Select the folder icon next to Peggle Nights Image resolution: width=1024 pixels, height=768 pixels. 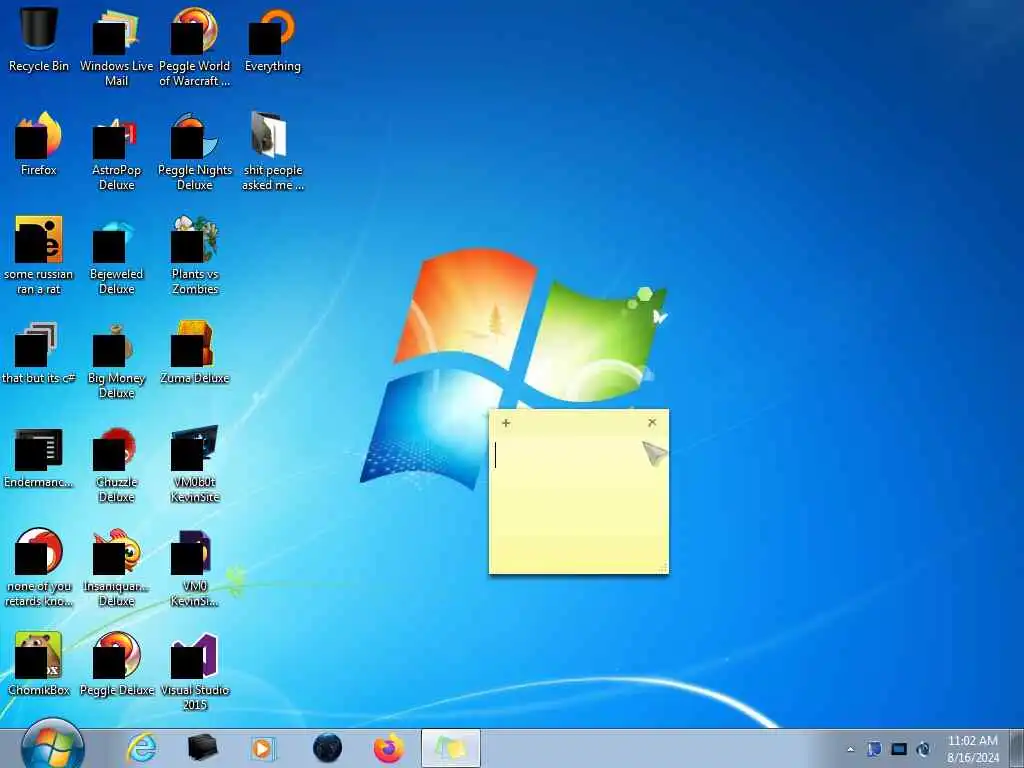pos(272,152)
